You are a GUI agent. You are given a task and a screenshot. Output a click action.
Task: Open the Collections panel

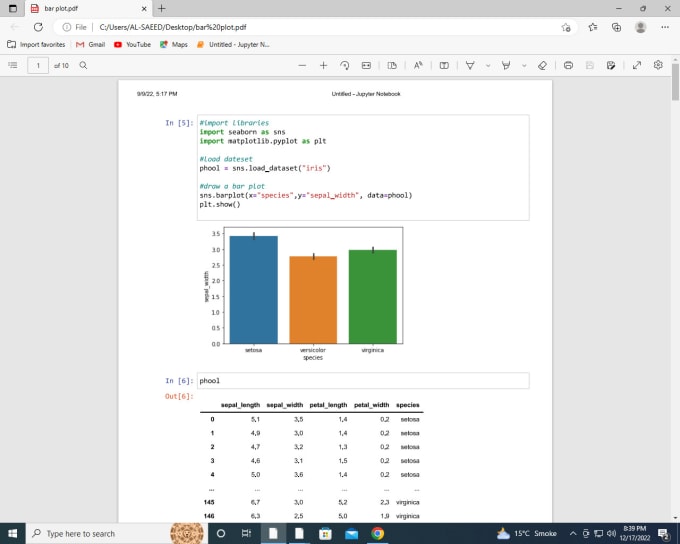(616, 27)
